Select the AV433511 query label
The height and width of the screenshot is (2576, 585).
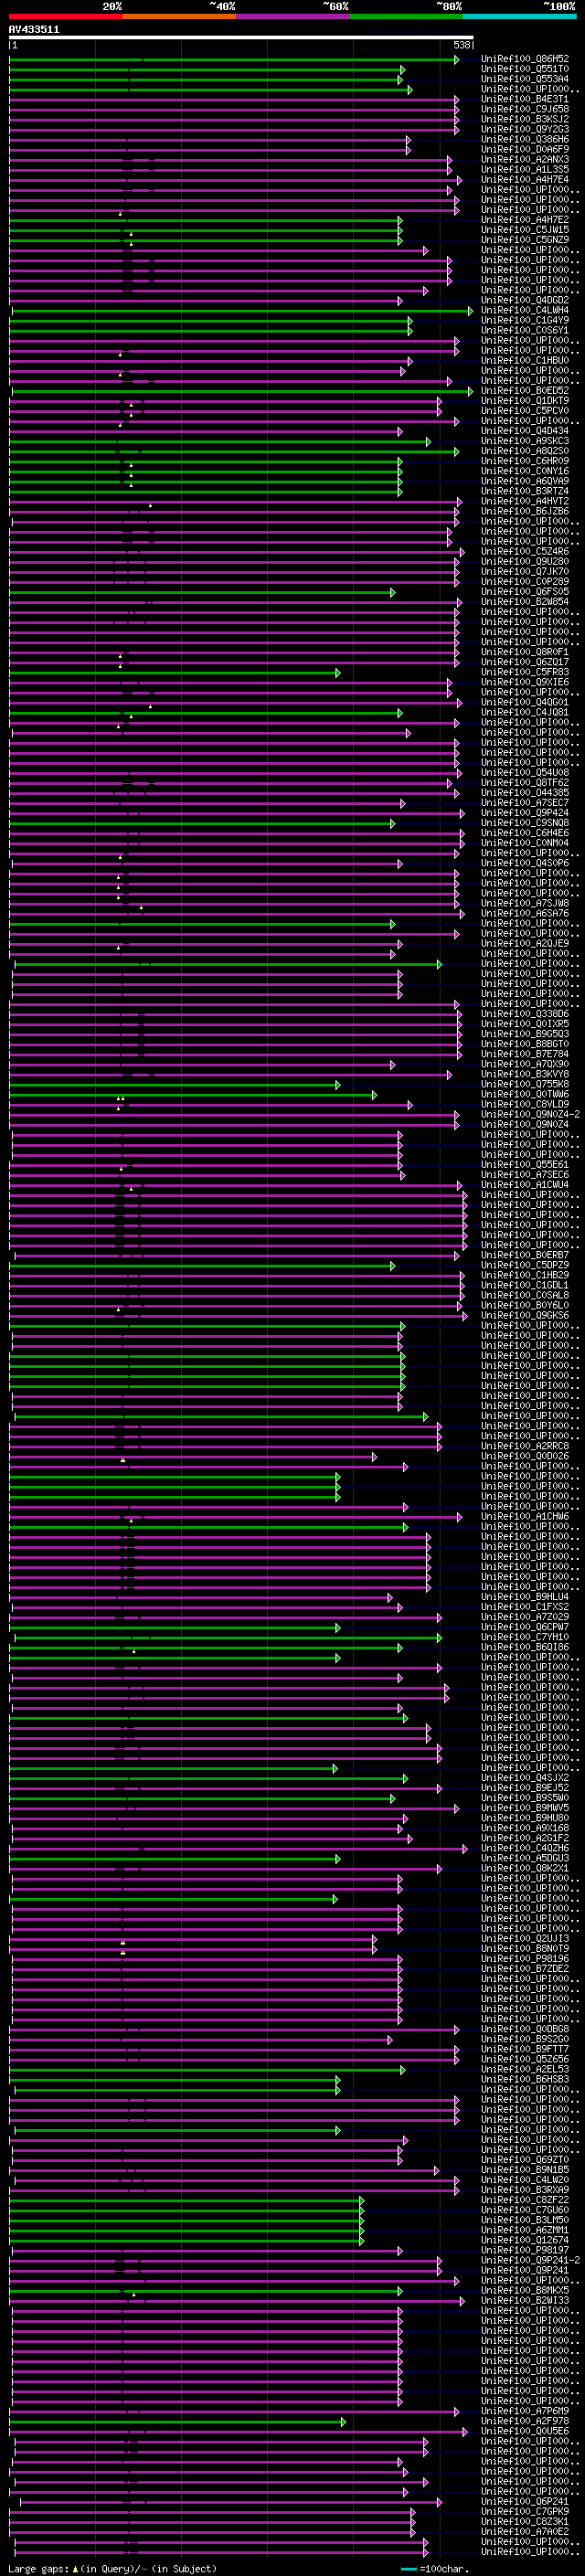[x=34, y=30]
